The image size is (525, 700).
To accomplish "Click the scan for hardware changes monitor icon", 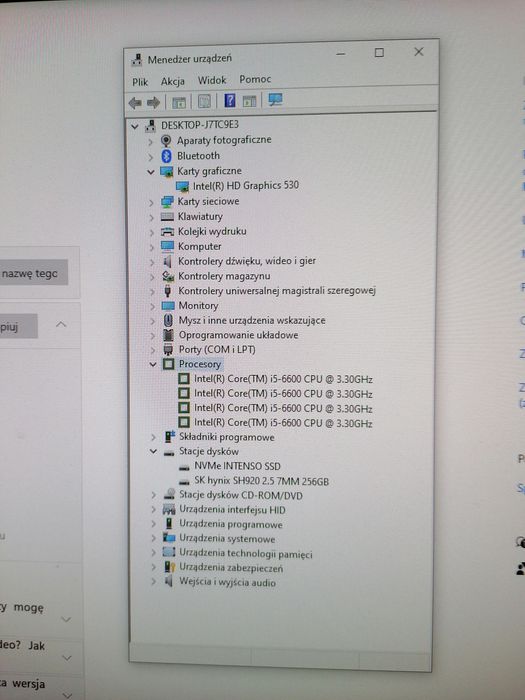I will point(275,99).
